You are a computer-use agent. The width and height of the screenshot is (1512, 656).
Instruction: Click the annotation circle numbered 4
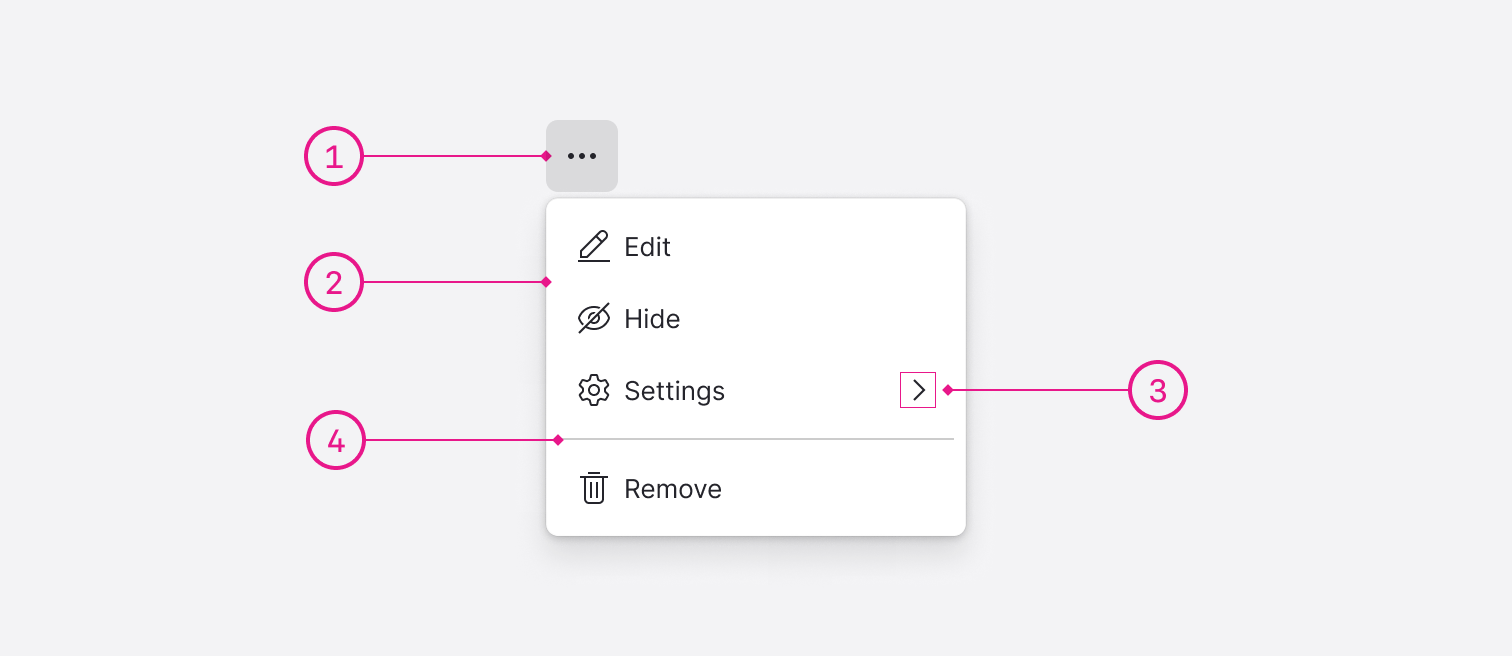click(336, 440)
